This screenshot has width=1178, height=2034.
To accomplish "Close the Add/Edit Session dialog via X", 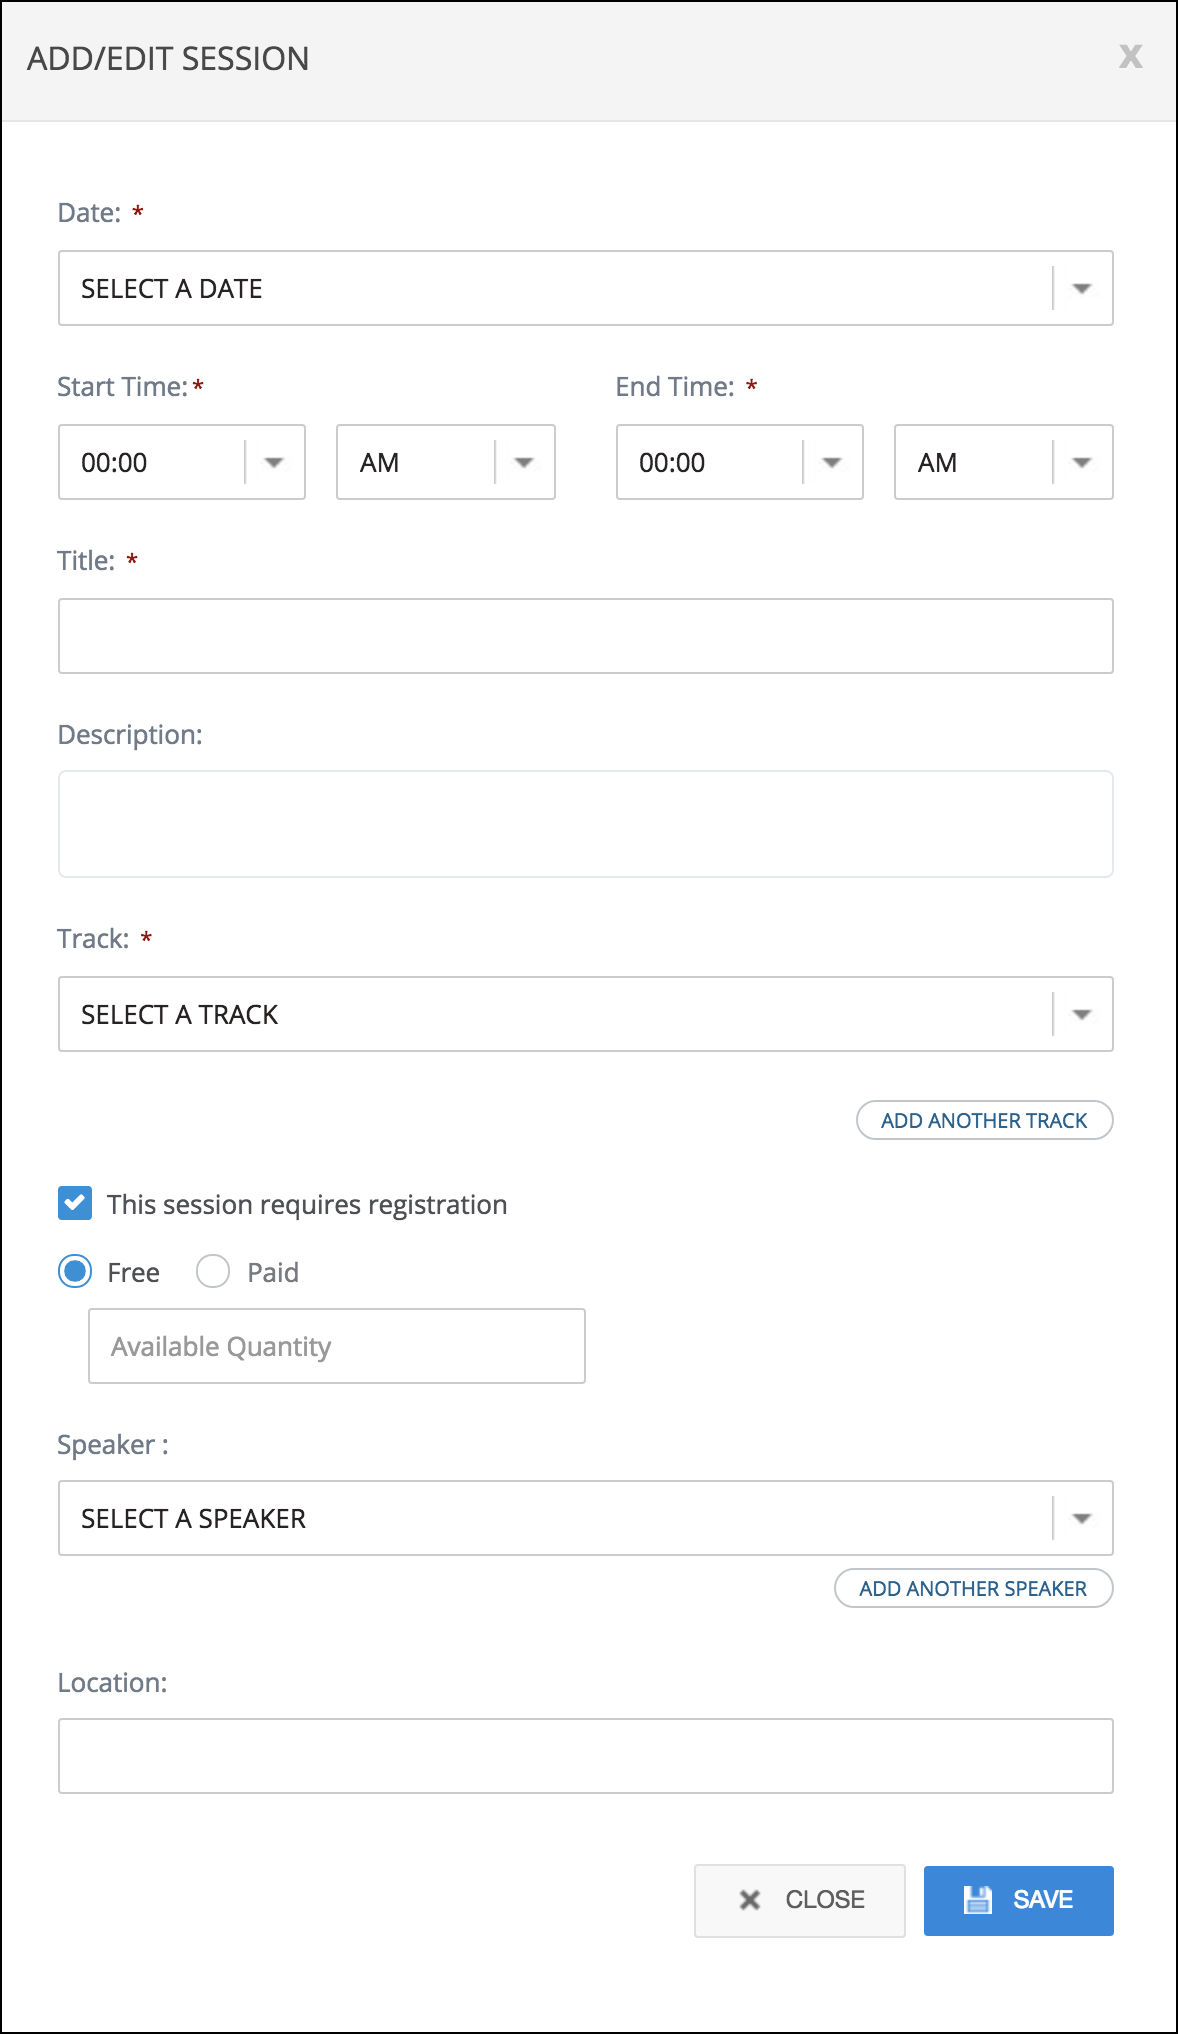I will click(1130, 57).
